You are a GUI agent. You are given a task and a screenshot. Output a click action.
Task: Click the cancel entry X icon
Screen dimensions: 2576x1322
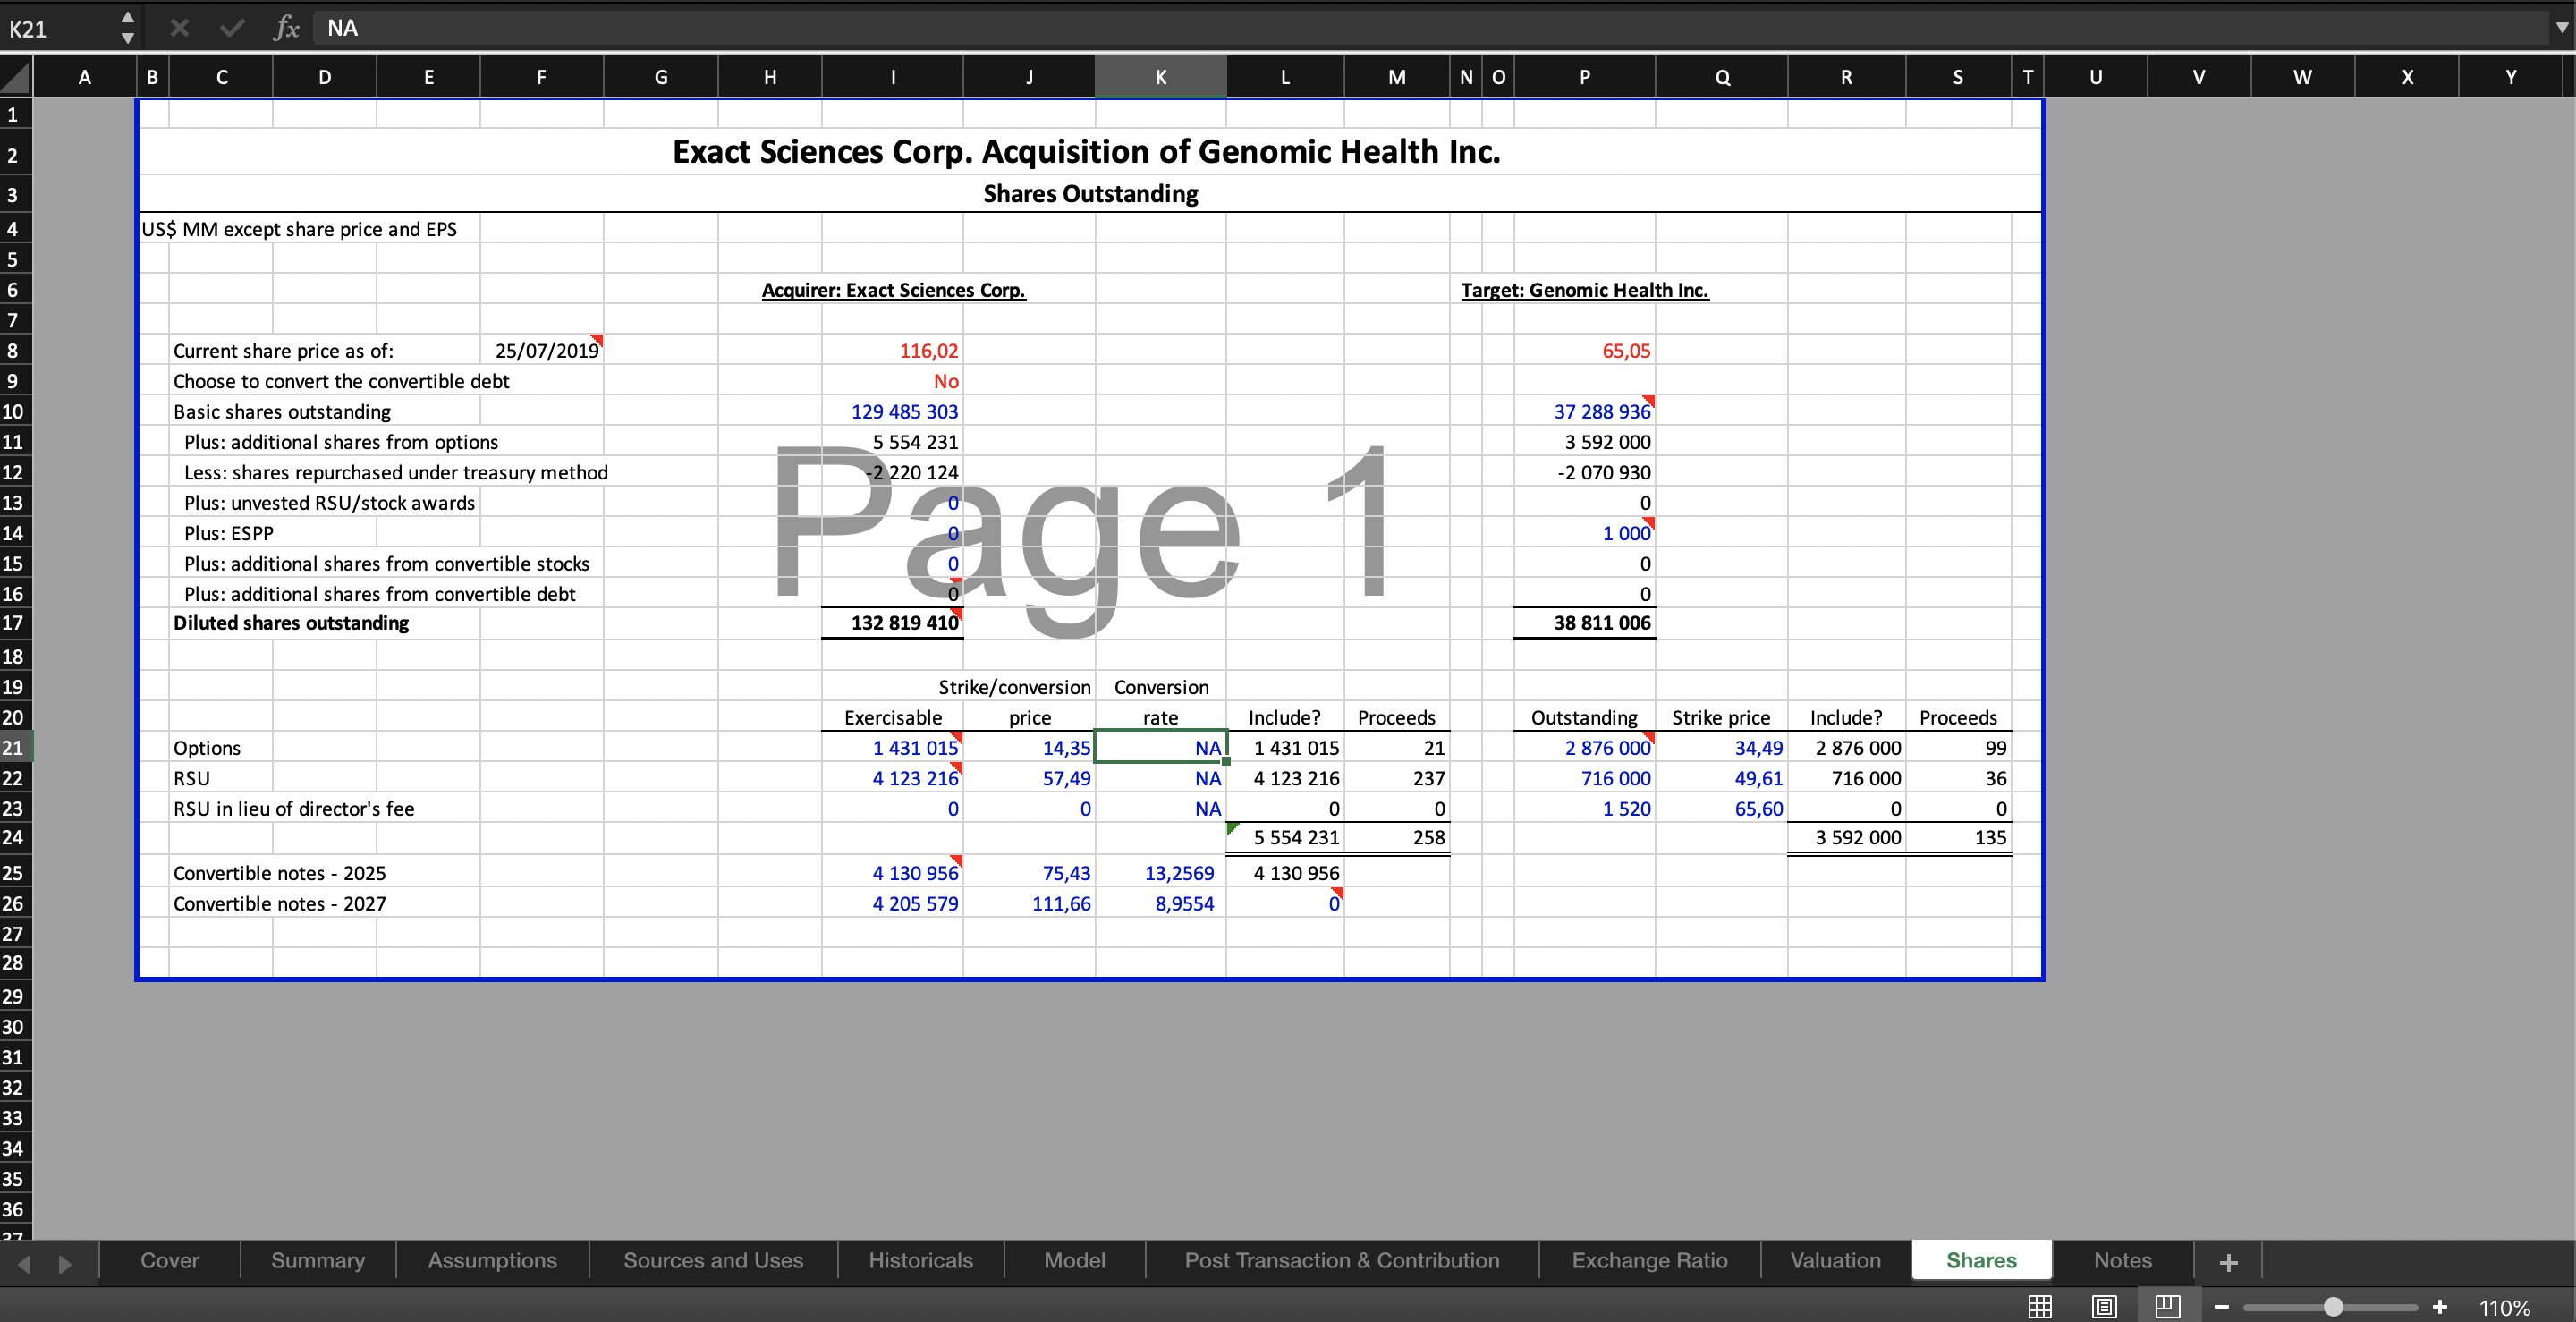click(179, 28)
